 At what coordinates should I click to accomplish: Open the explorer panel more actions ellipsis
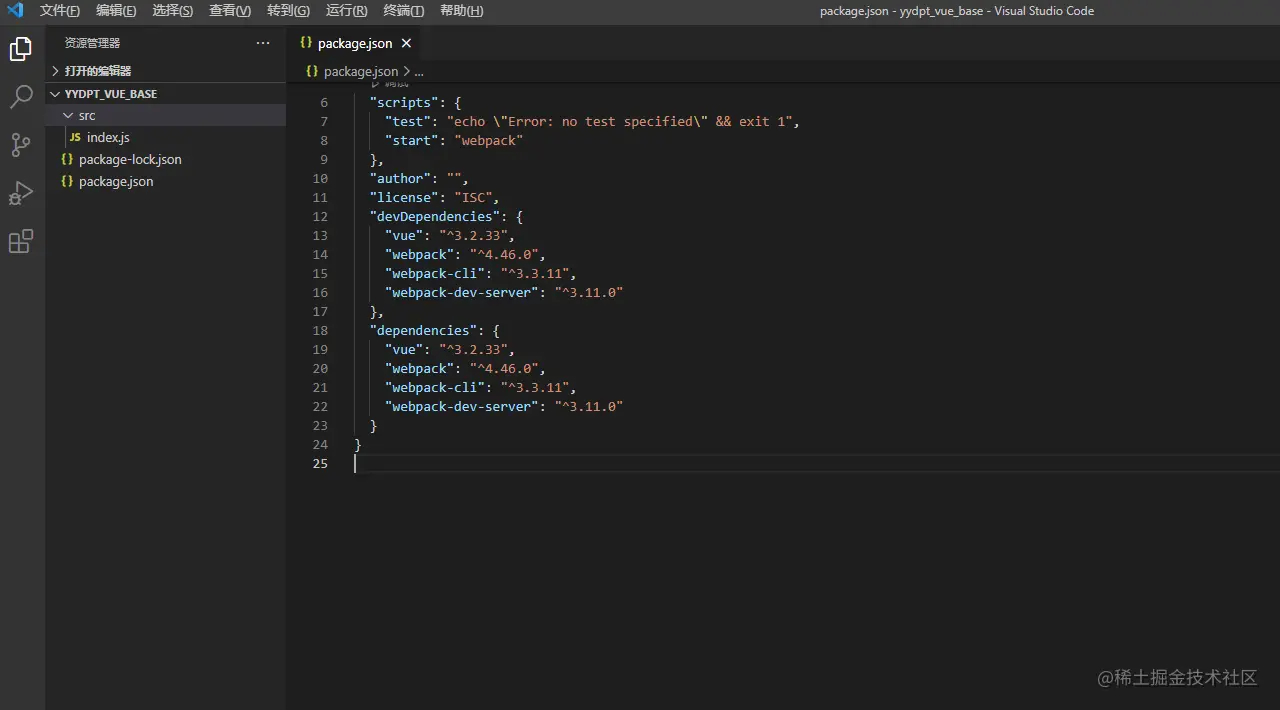(263, 43)
